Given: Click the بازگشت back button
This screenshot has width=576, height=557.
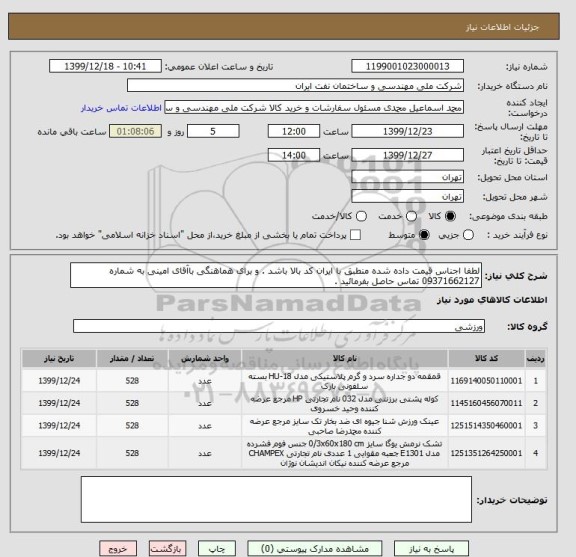Looking at the screenshot, I should click(x=168, y=549).
